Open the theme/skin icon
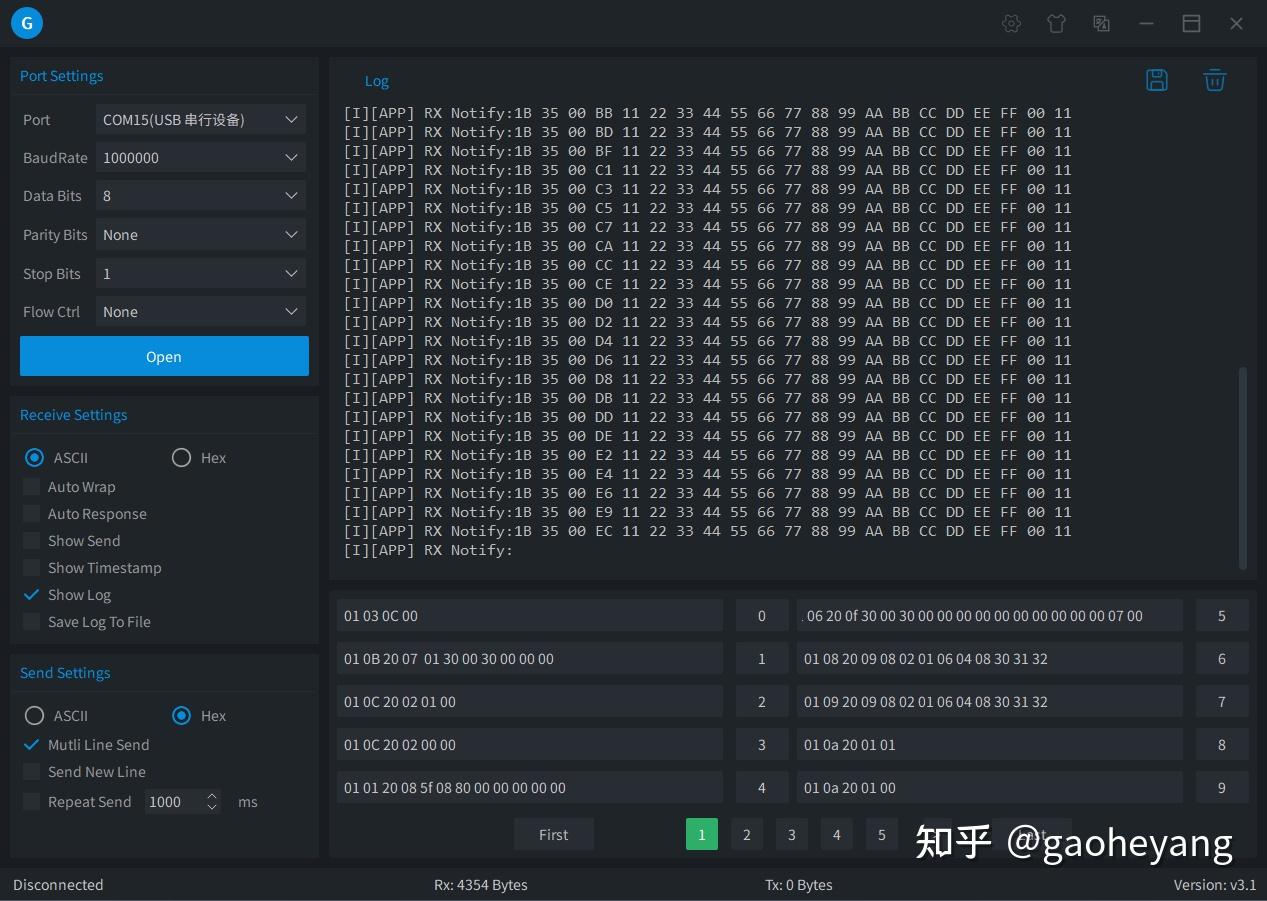Image resolution: width=1267 pixels, height=901 pixels. click(1056, 23)
